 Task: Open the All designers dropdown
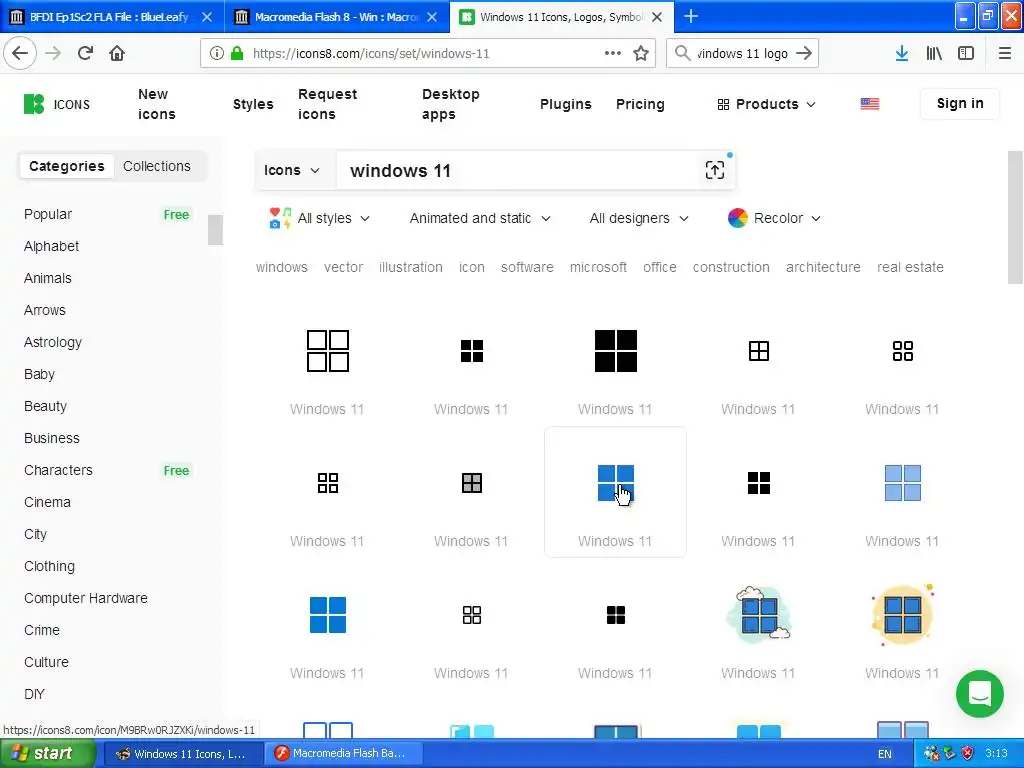pos(639,218)
